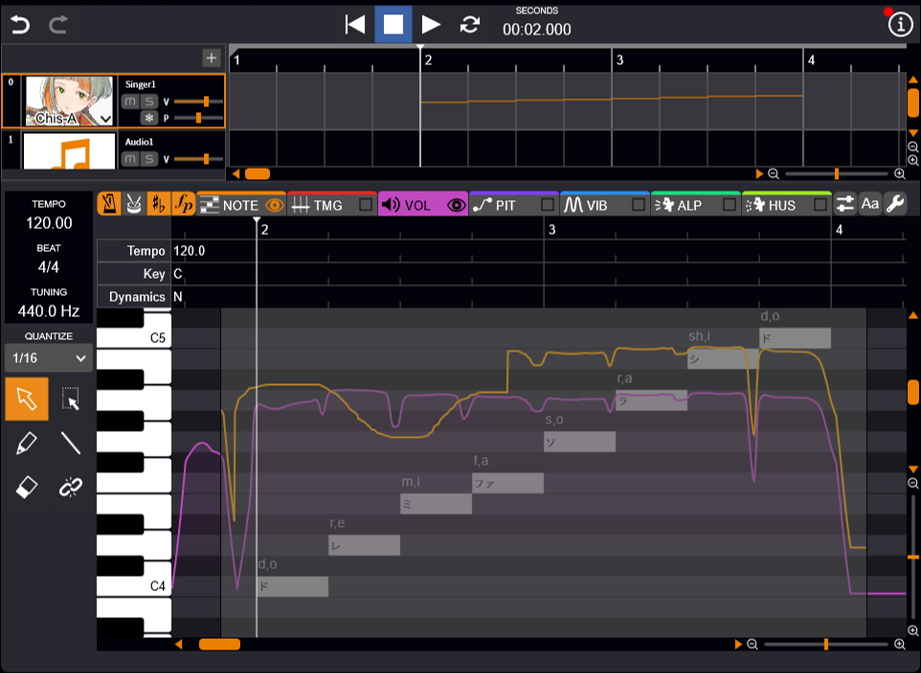
Task: Open the wrench settings icon
Action: click(895, 204)
